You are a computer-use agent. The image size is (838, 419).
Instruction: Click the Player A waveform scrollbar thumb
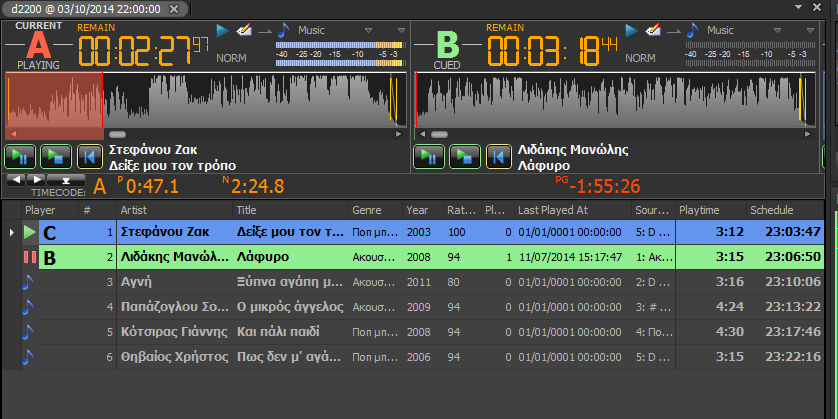point(117,133)
